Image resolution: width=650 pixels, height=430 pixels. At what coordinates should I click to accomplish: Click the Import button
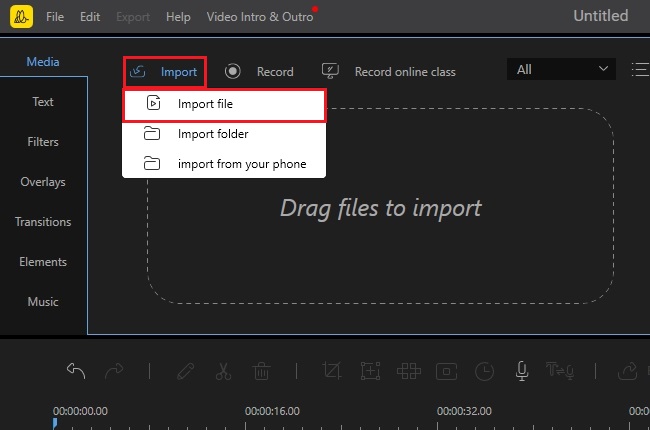click(x=165, y=72)
